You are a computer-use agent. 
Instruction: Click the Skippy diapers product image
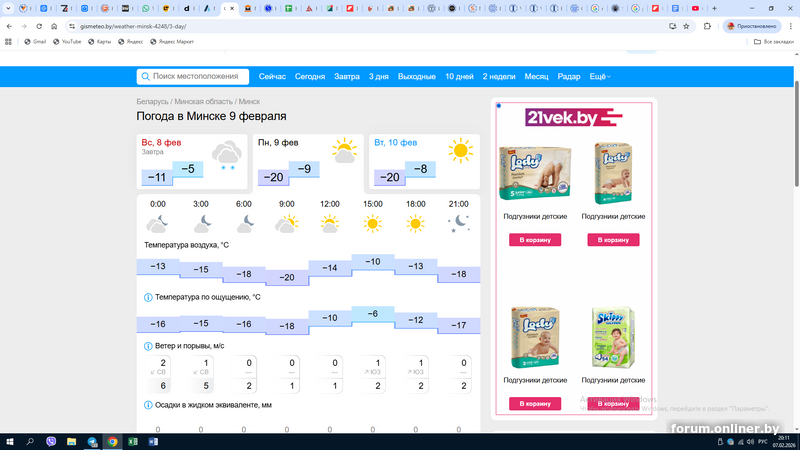[613, 337]
